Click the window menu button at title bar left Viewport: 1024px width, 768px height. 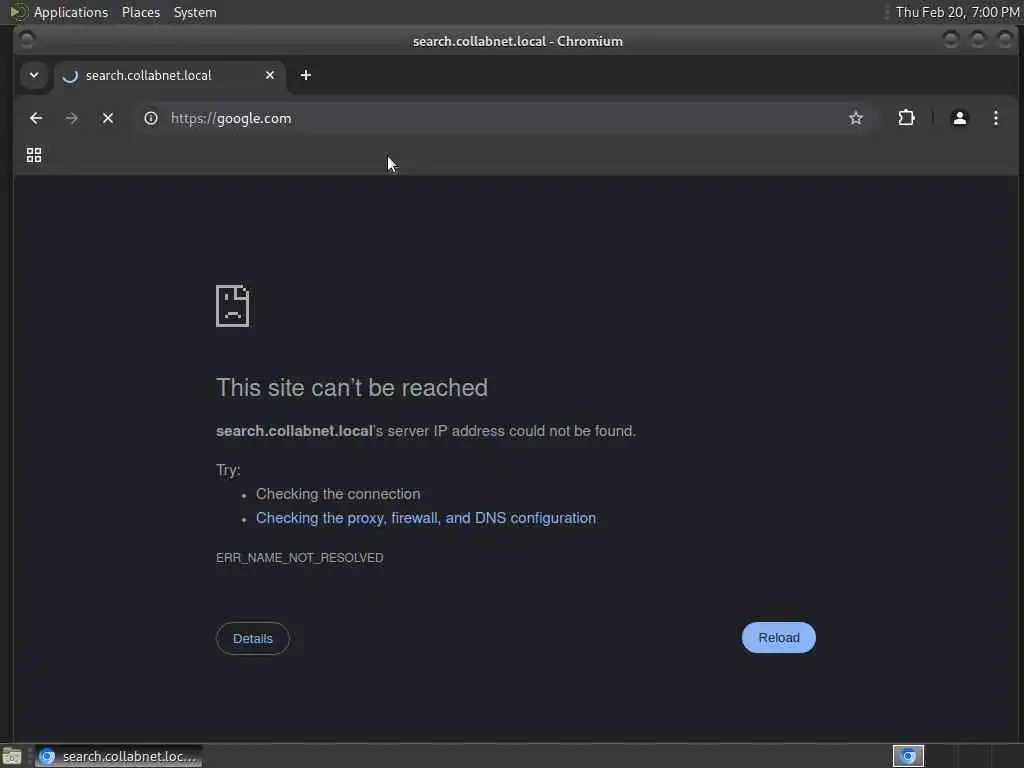click(27, 40)
